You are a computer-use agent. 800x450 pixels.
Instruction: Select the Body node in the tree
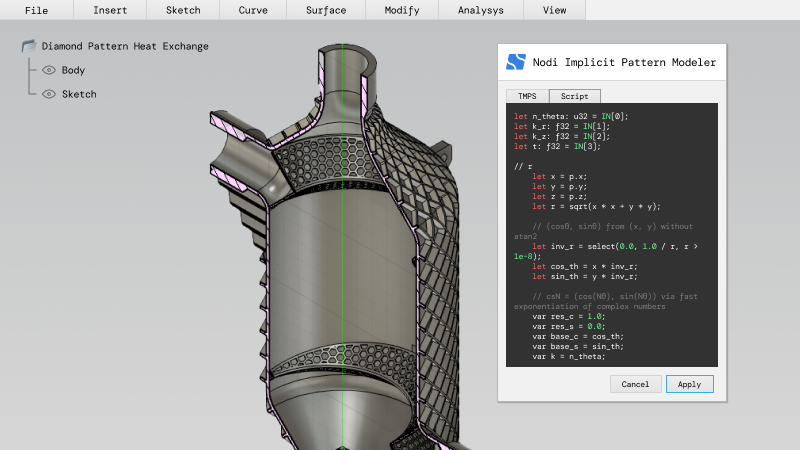pos(73,70)
